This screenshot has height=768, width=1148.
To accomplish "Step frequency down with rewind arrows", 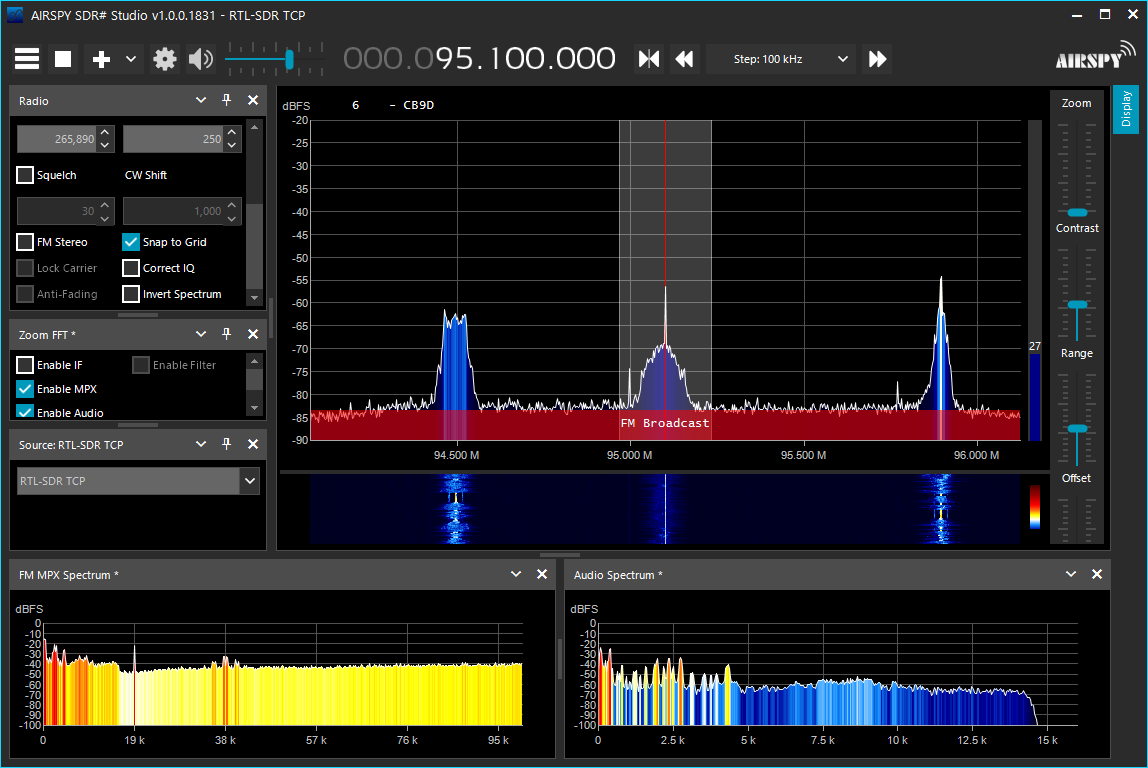I will coord(684,59).
